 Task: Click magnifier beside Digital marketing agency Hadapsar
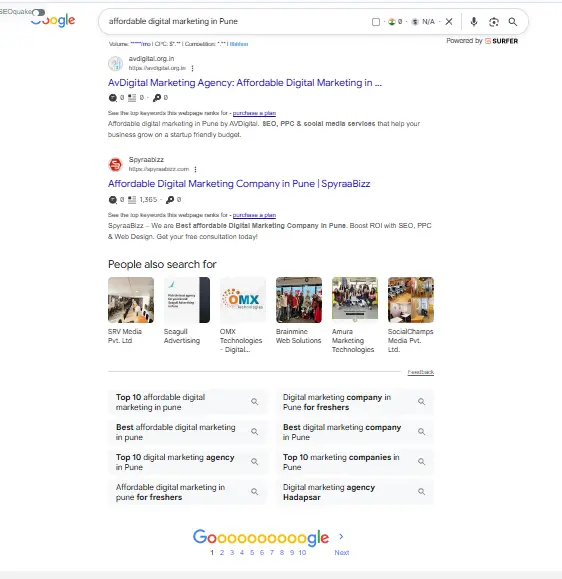point(421,491)
